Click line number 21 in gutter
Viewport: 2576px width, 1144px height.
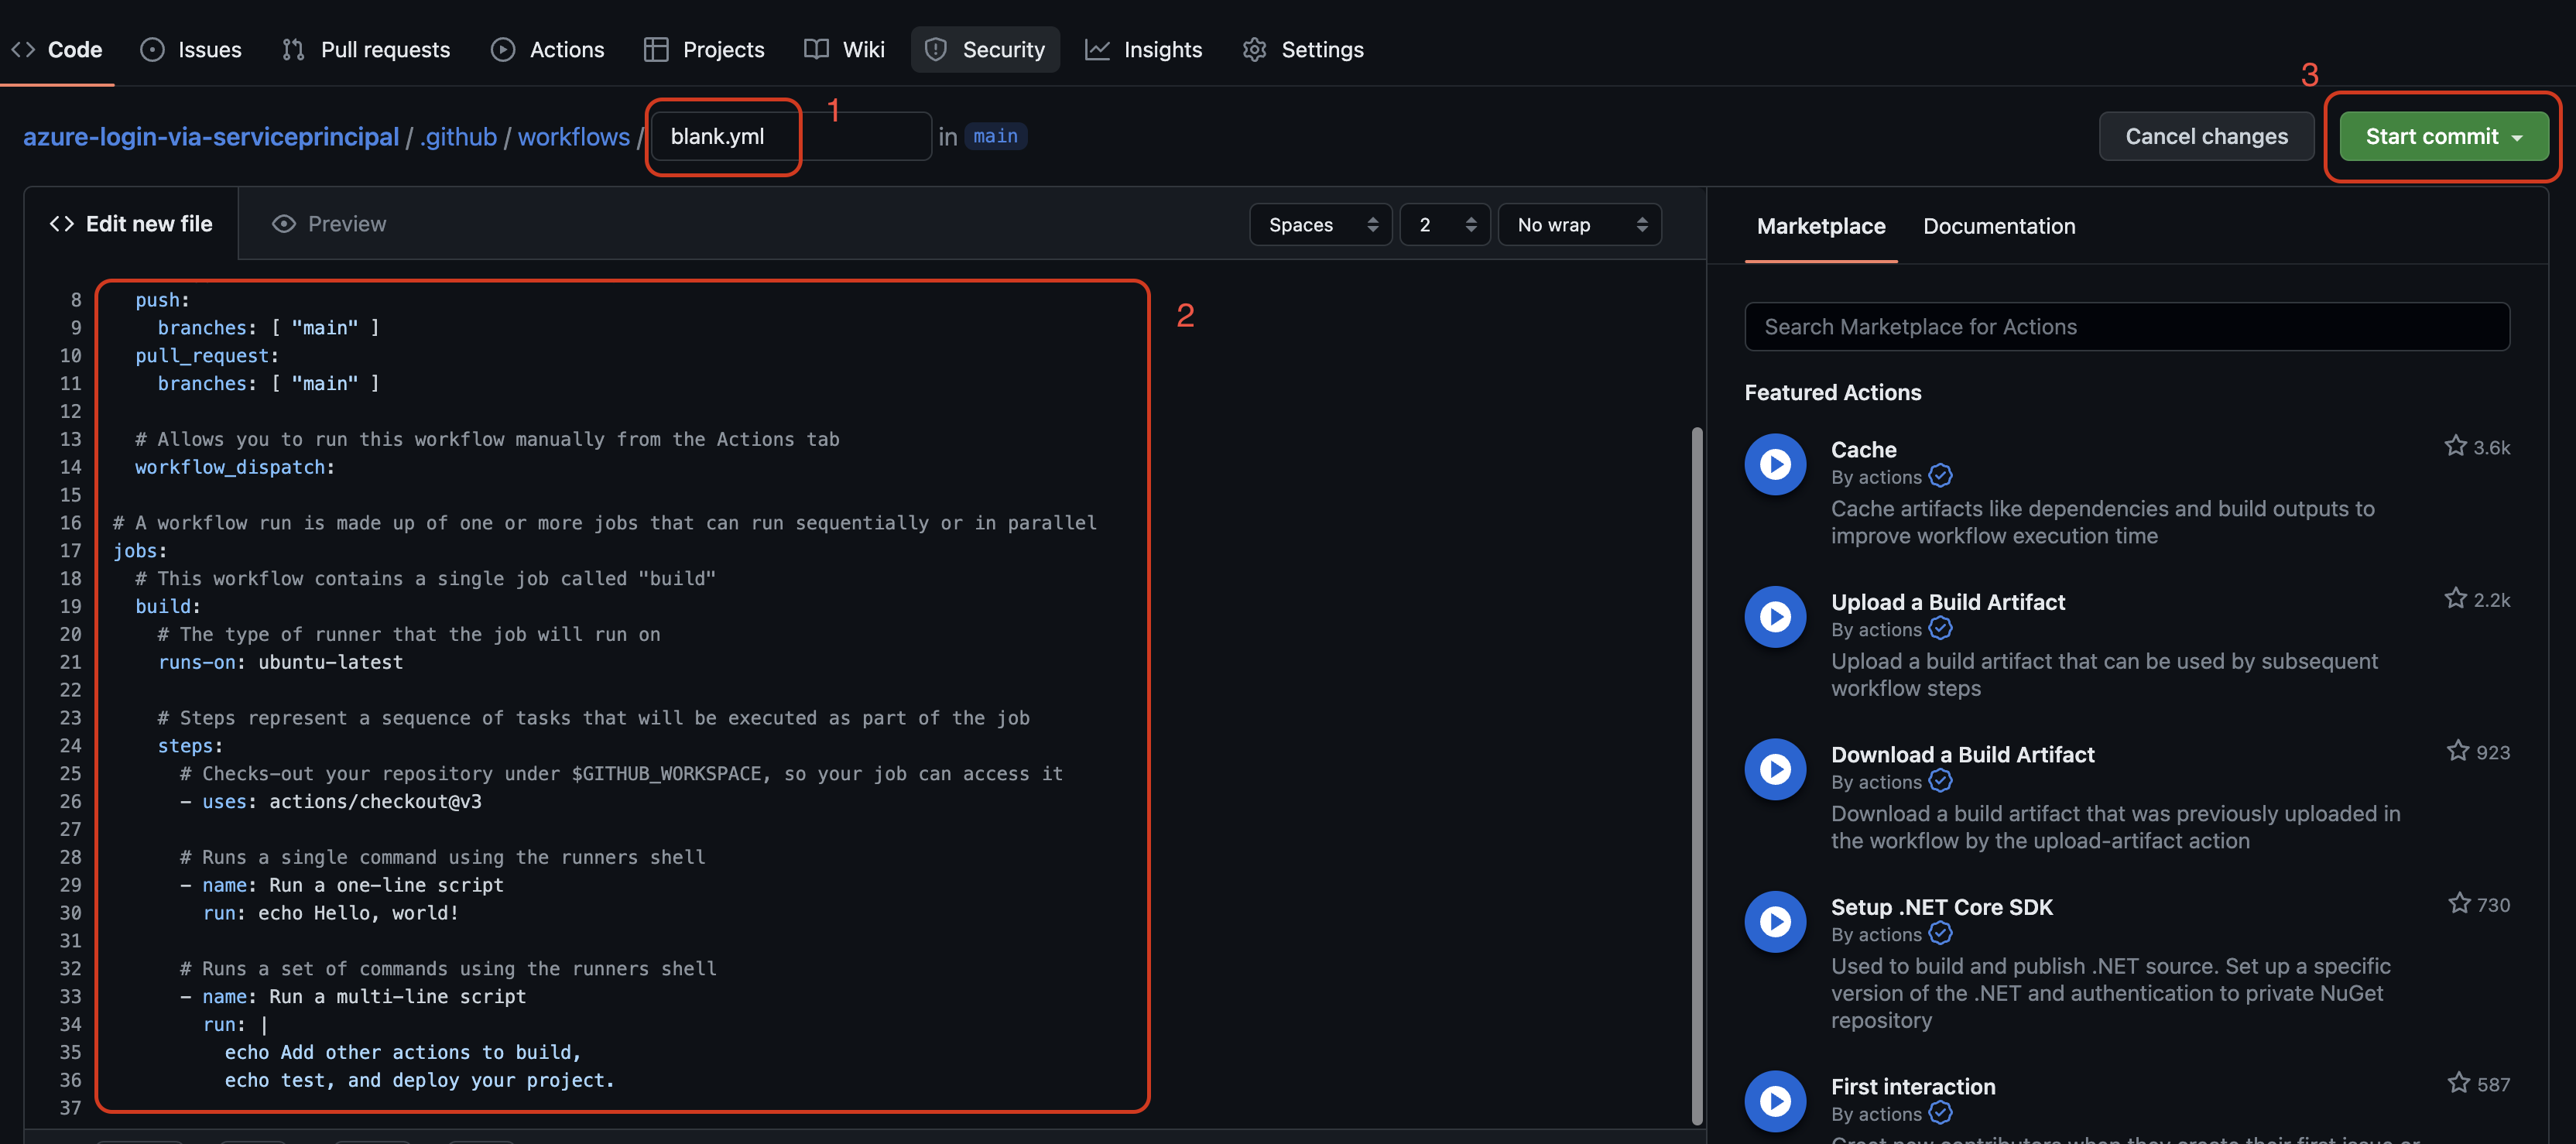tap(70, 662)
